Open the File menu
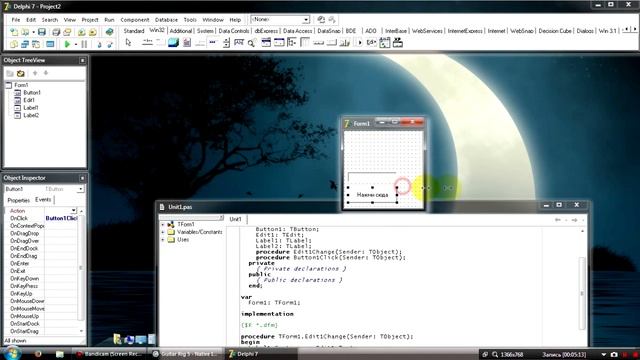Viewport: 640px width, 360px height. click(x=16, y=20)
